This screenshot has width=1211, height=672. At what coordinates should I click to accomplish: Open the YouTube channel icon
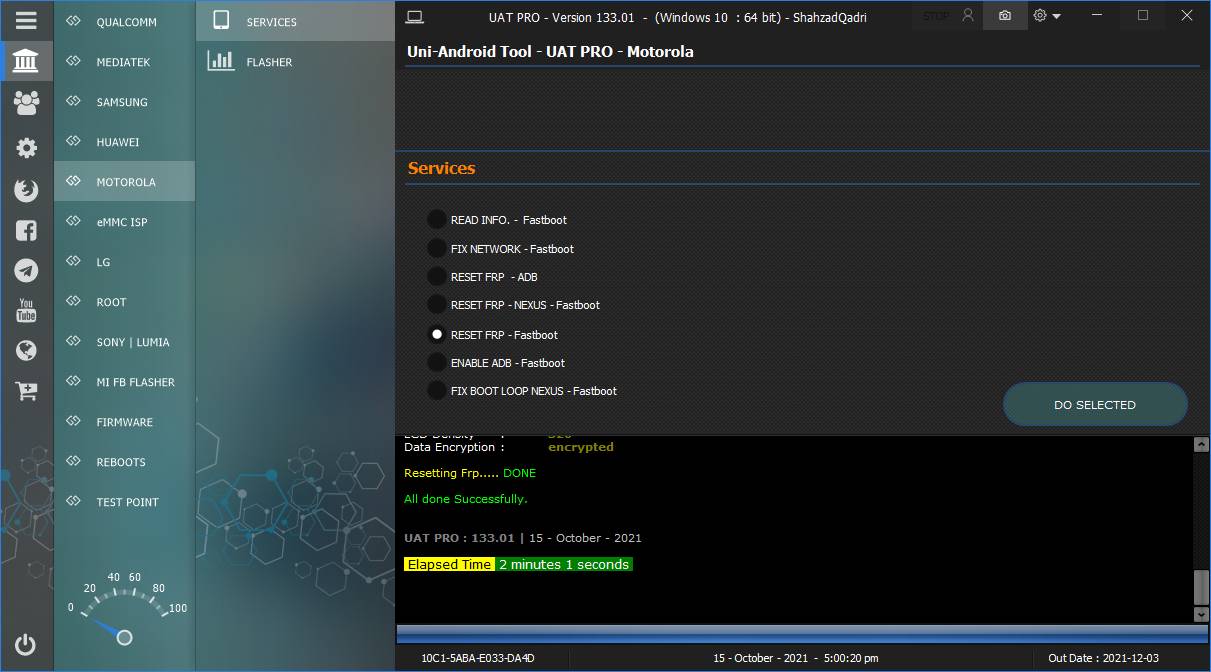(27, 310)
